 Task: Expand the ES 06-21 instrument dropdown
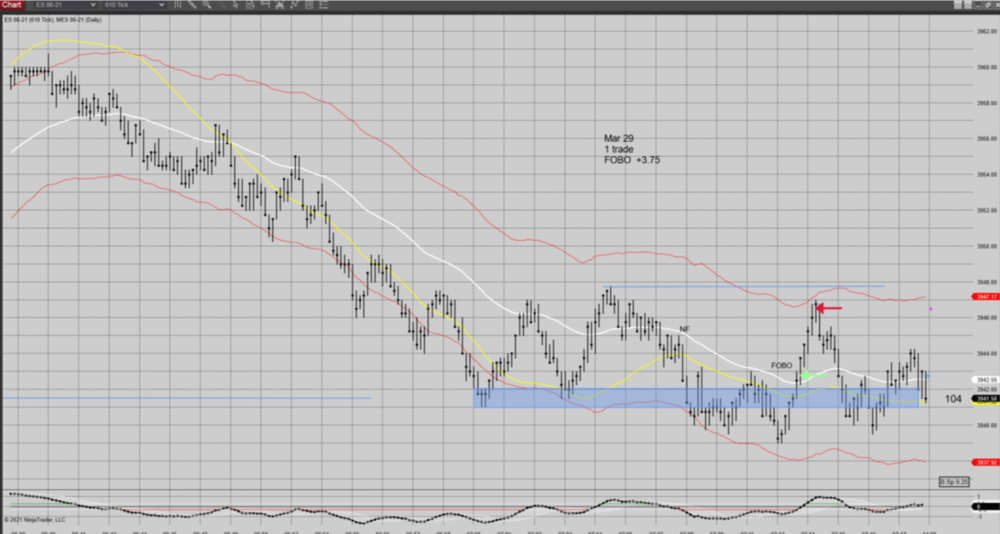[x=93, y=5]
